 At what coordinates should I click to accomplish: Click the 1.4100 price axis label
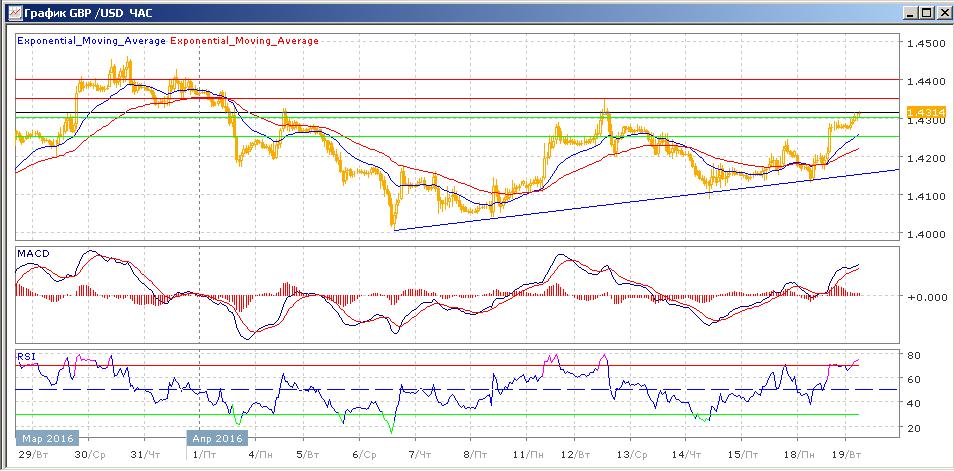[926, 196]
